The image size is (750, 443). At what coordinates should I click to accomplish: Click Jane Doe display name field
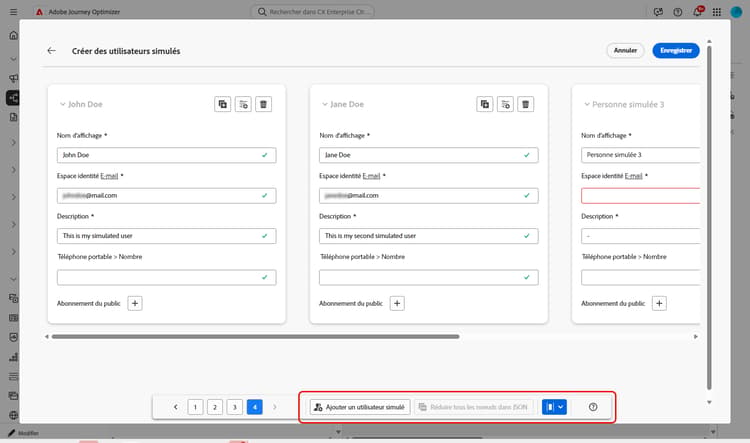coord(429,155)
